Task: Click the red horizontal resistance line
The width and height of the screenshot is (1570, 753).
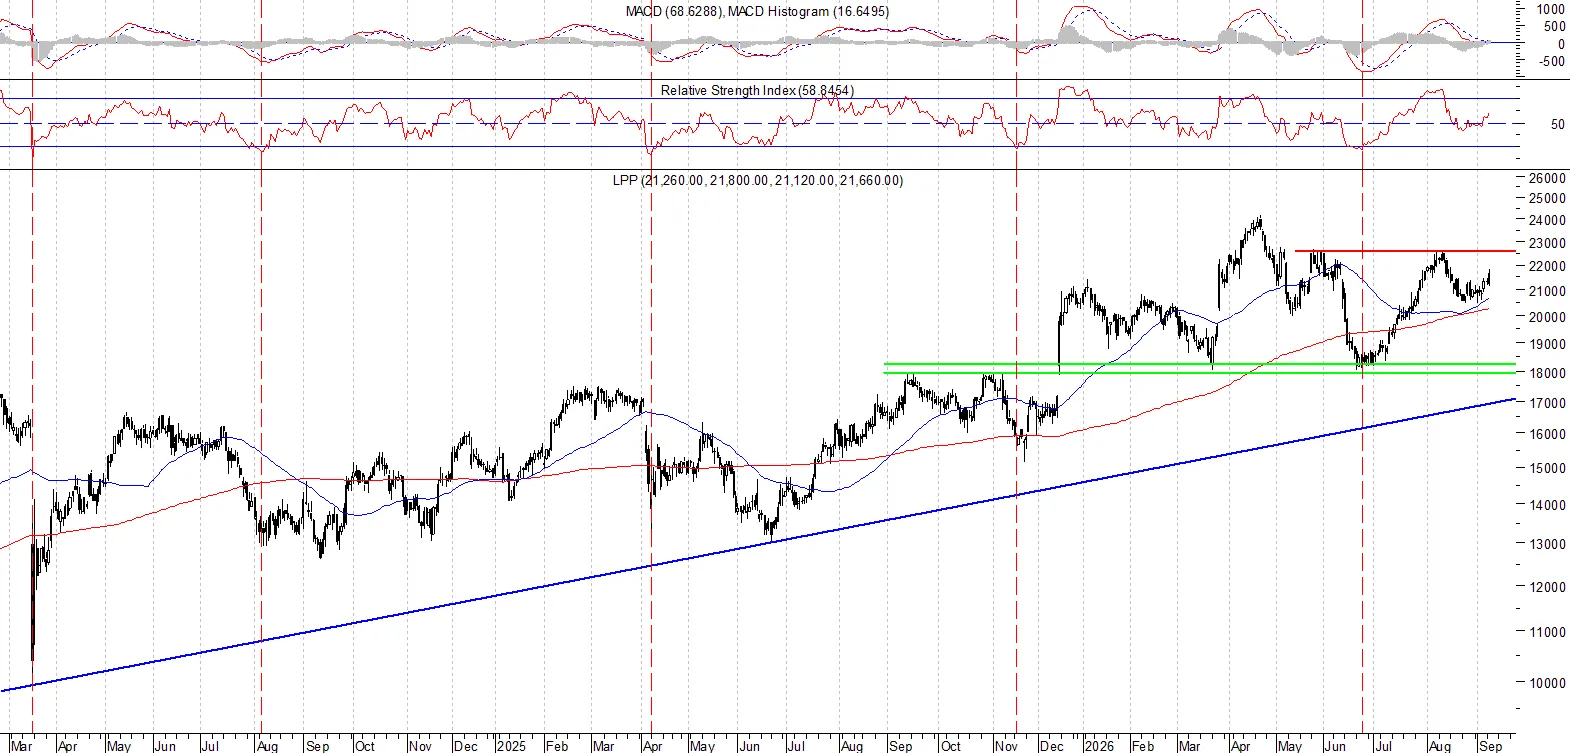Action: point(1405,251)
